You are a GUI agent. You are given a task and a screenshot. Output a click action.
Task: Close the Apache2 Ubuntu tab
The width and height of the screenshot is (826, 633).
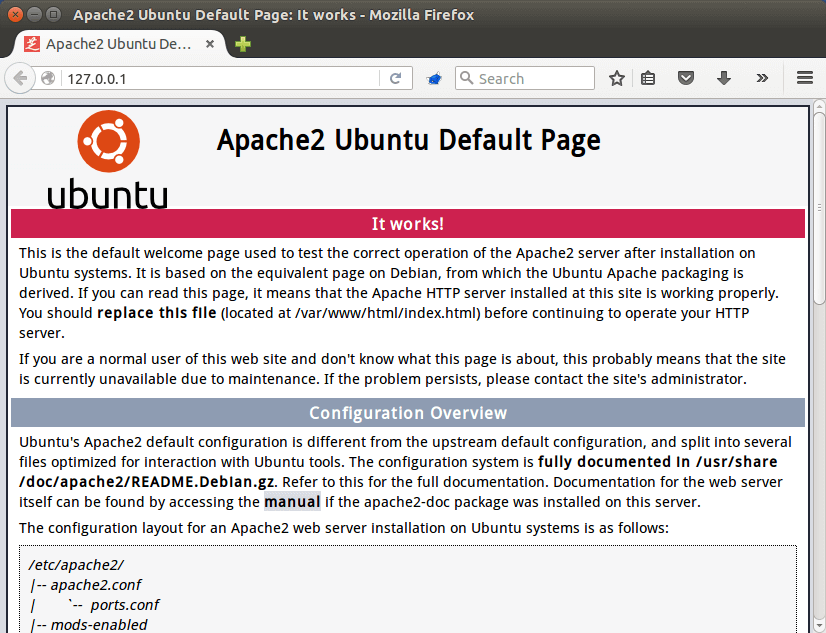point(210,44)
